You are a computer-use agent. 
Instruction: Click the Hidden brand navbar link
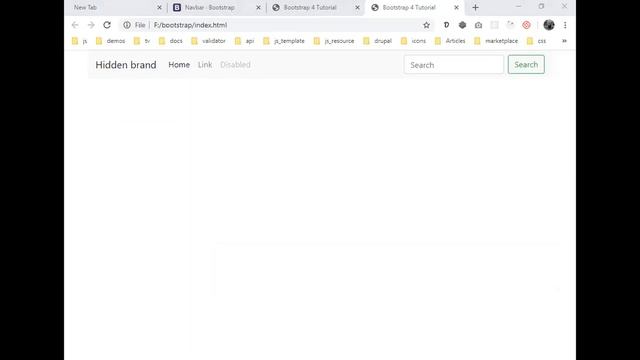click(126, 65)
